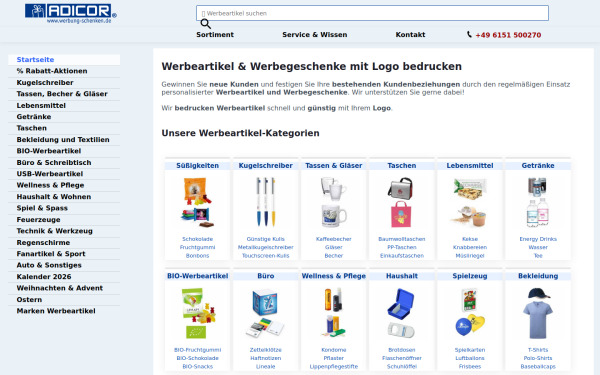Select Weihnachten & Advent sidebar entry
The height and width of the screenshot is (375, 600).
(x=64, y=288)
